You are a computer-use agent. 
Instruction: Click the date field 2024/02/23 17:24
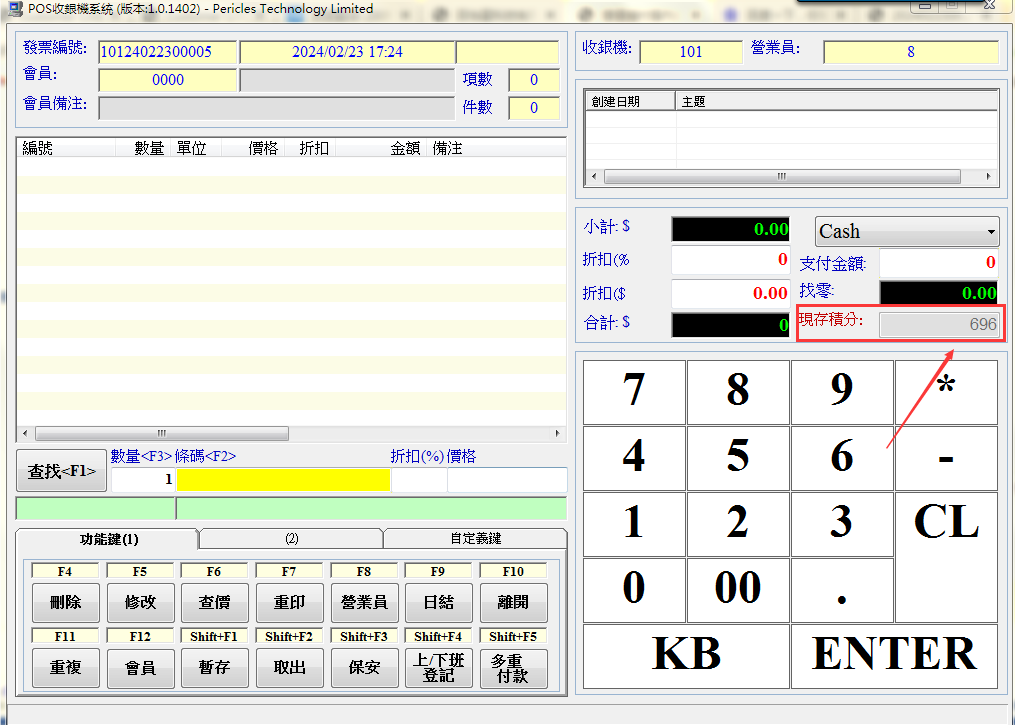[347, 52]
